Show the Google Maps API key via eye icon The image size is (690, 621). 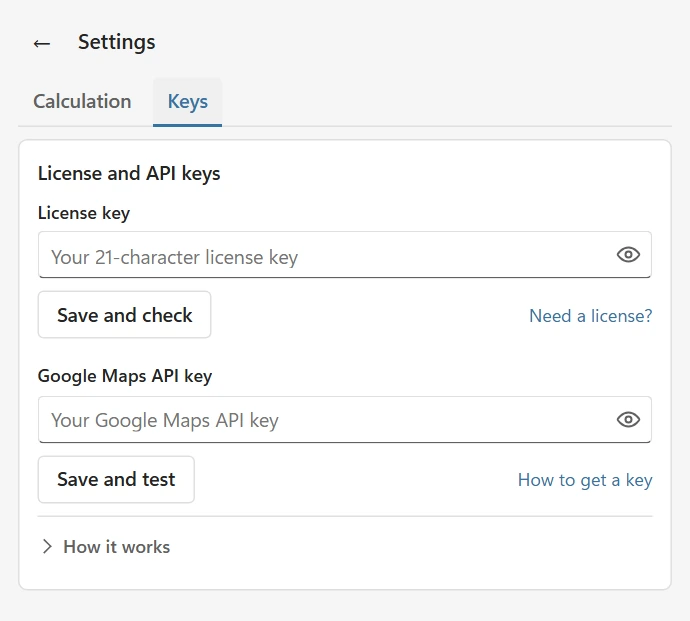pos(628,419)
